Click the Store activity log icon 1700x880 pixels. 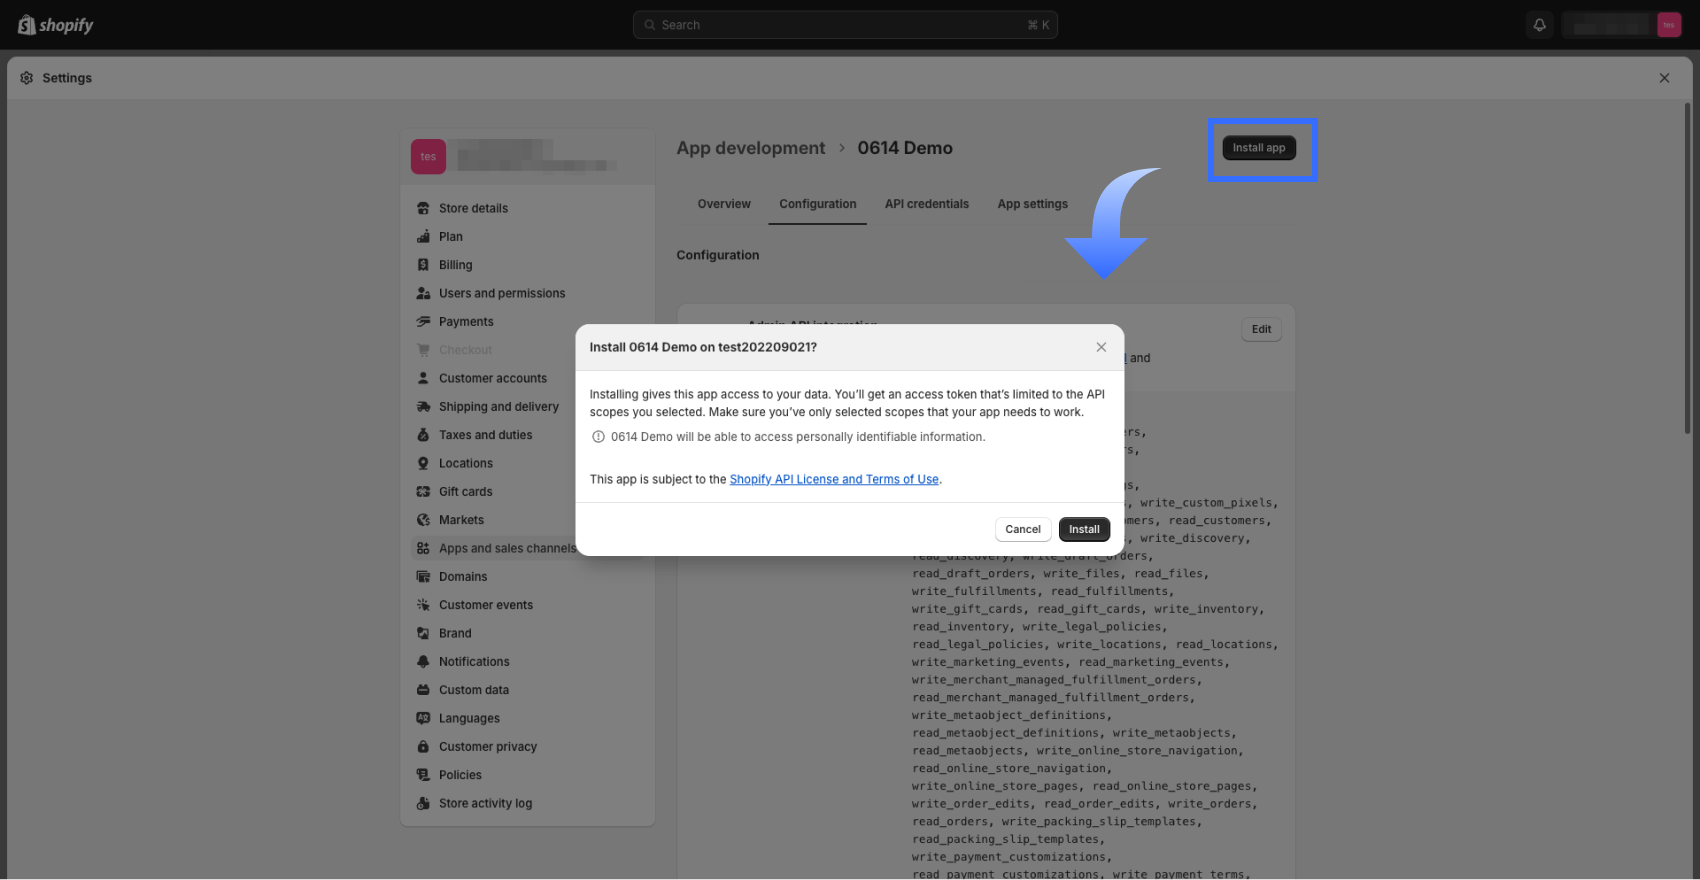coord(423,803)
